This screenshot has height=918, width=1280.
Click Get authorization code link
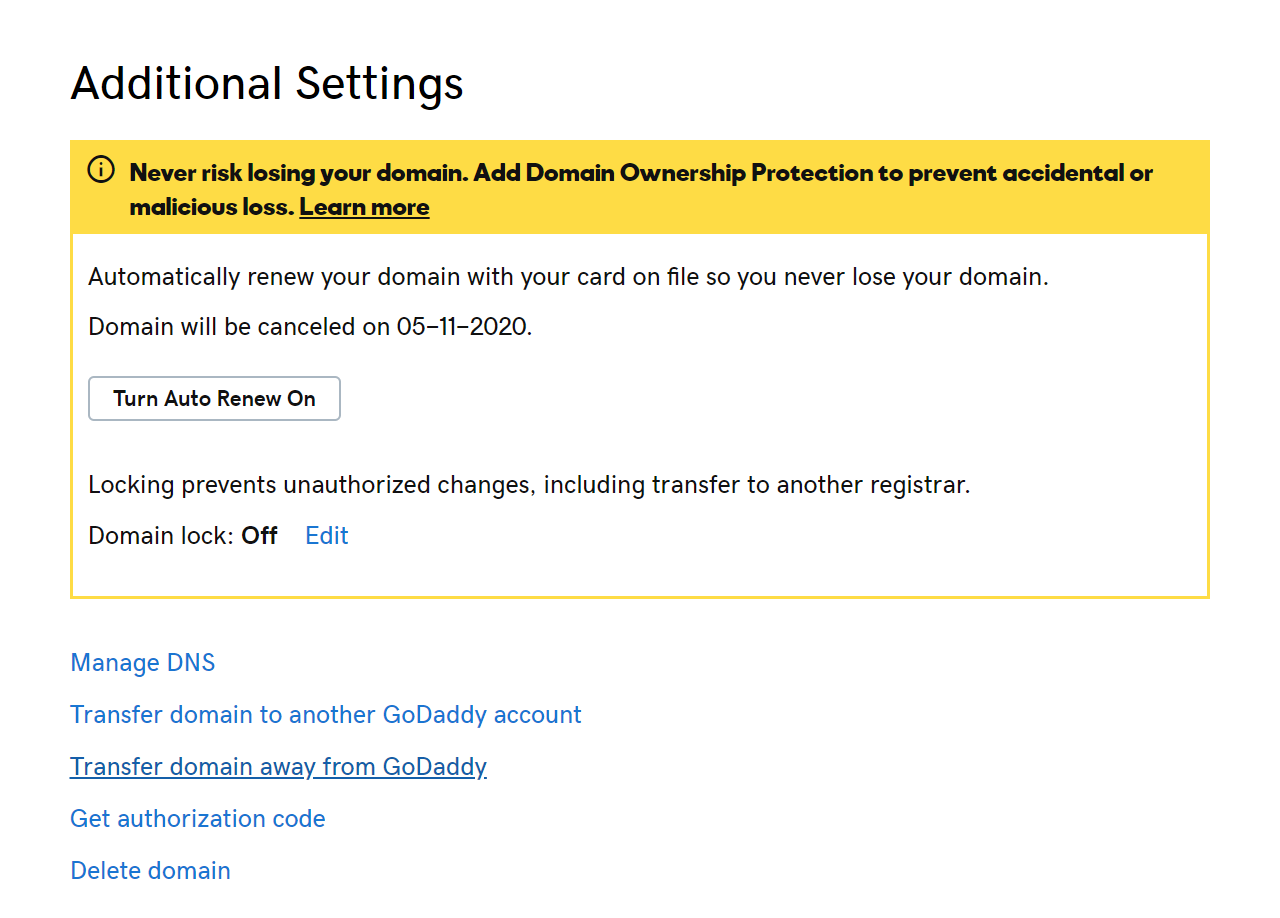coord(197,819)
